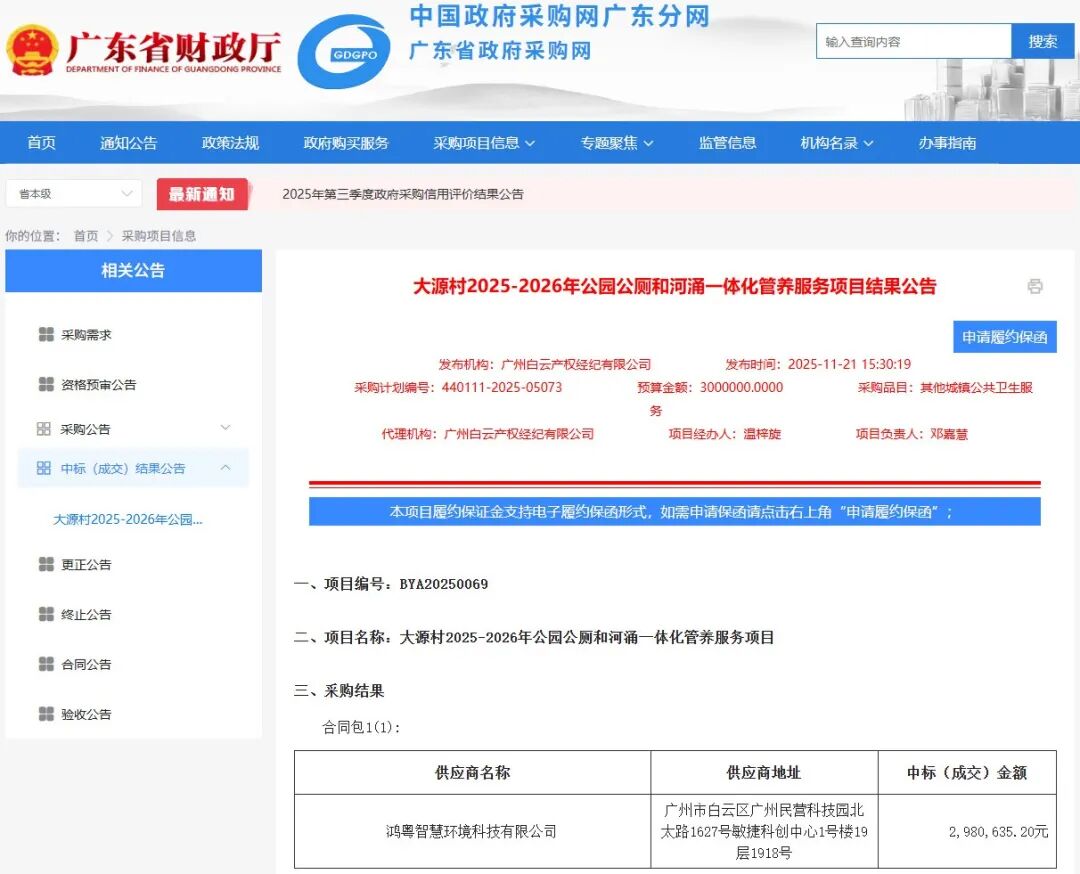This screenshot has height=874, width=1080.
Task: Click 首页 in the breadcrumb
Action: coord(86,236)
